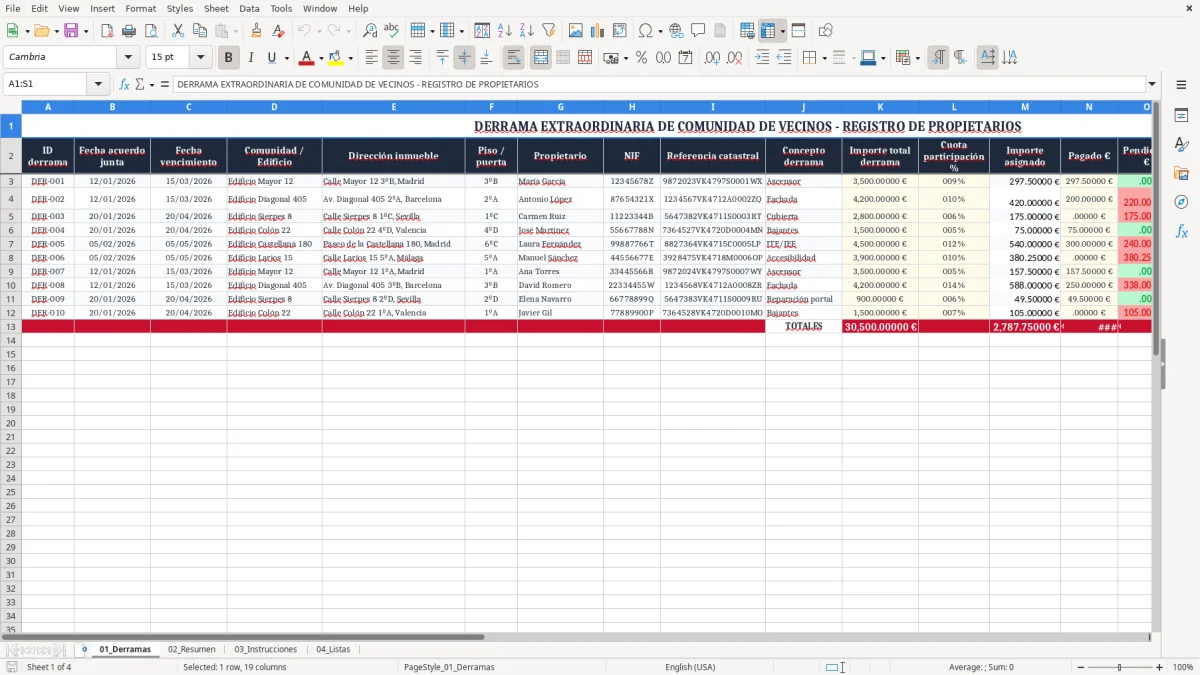Viewport: 1200px width, 675px height.
Task: Toggle Italic formatting
Action: click(x=251, y=57)
